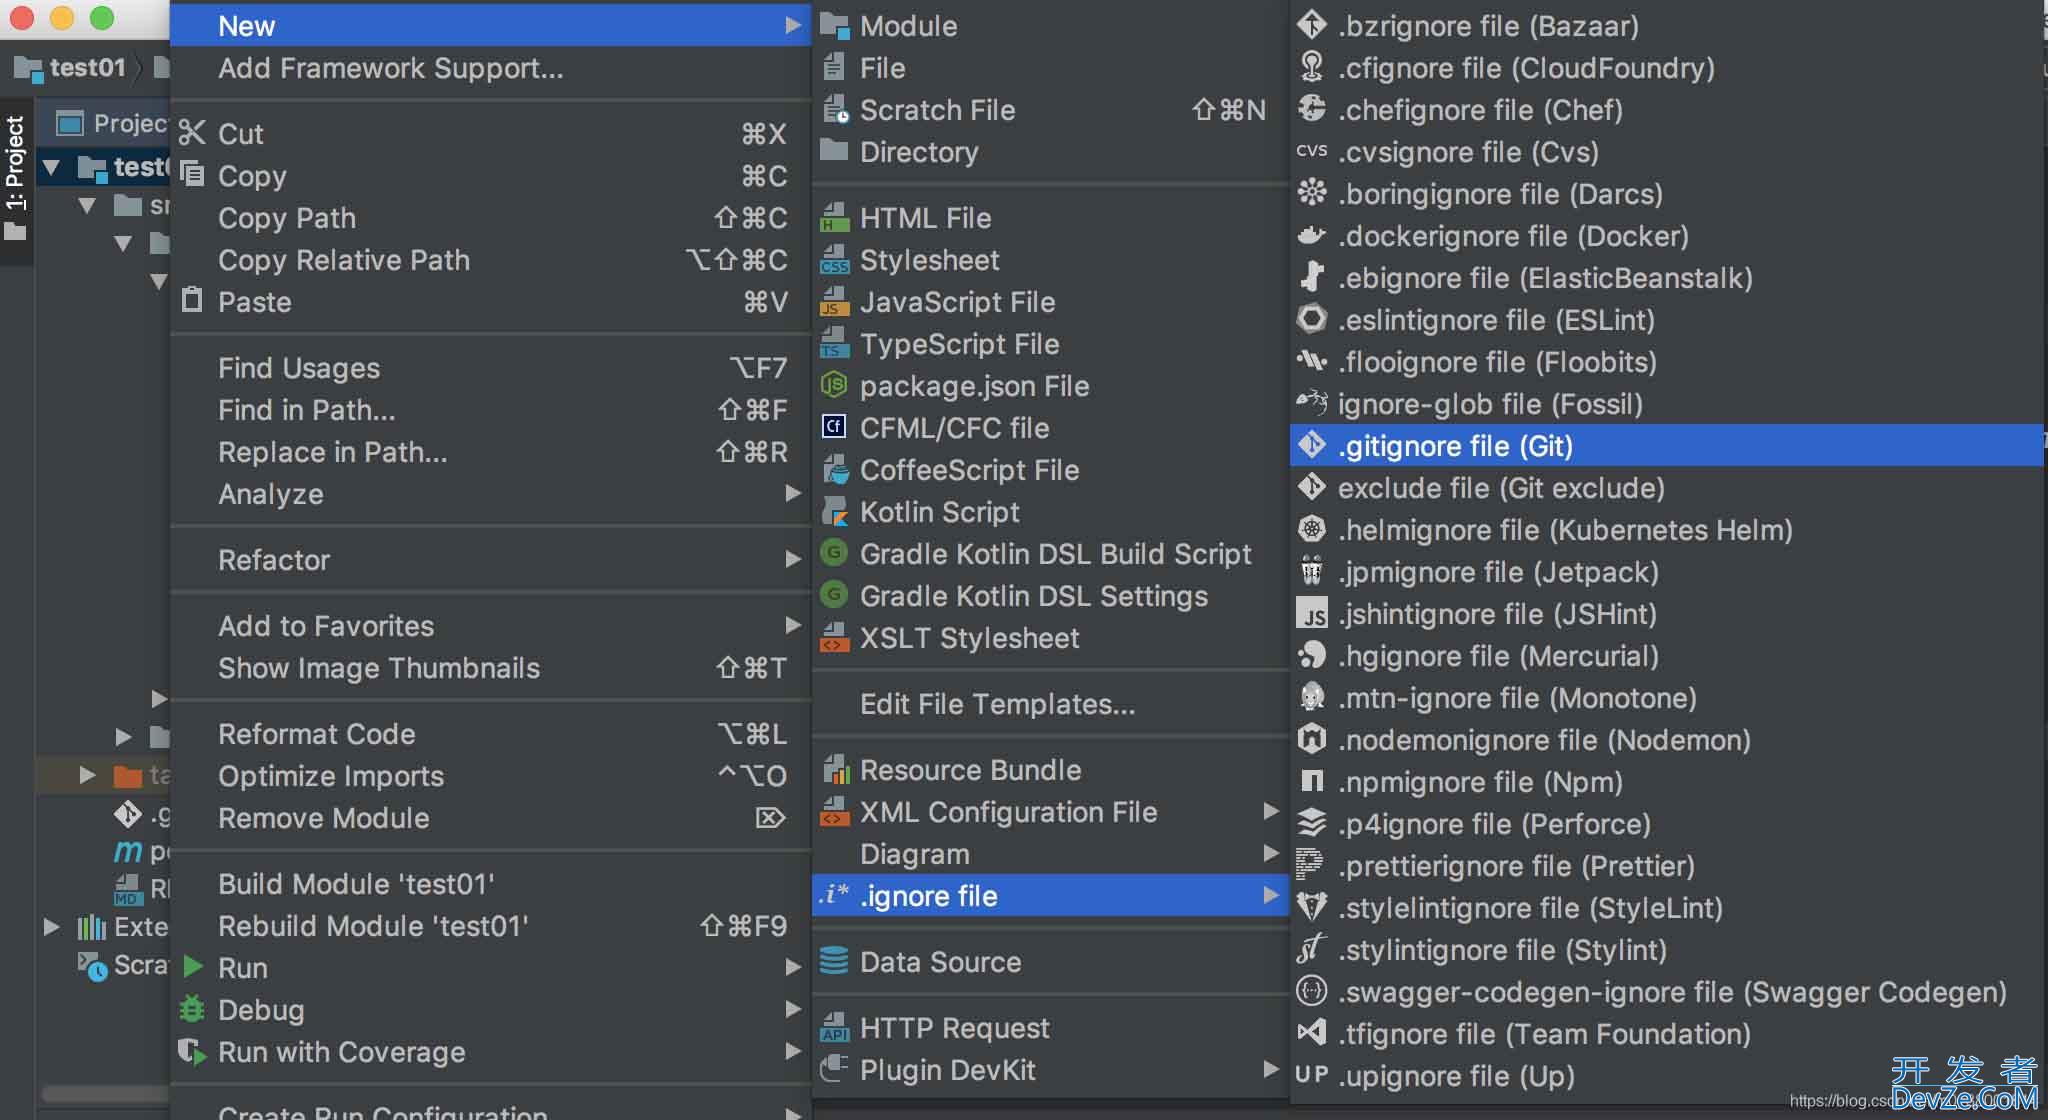Select HTML File creation option
This screenshot has width=2048, height=1120.
pos(921,218)
